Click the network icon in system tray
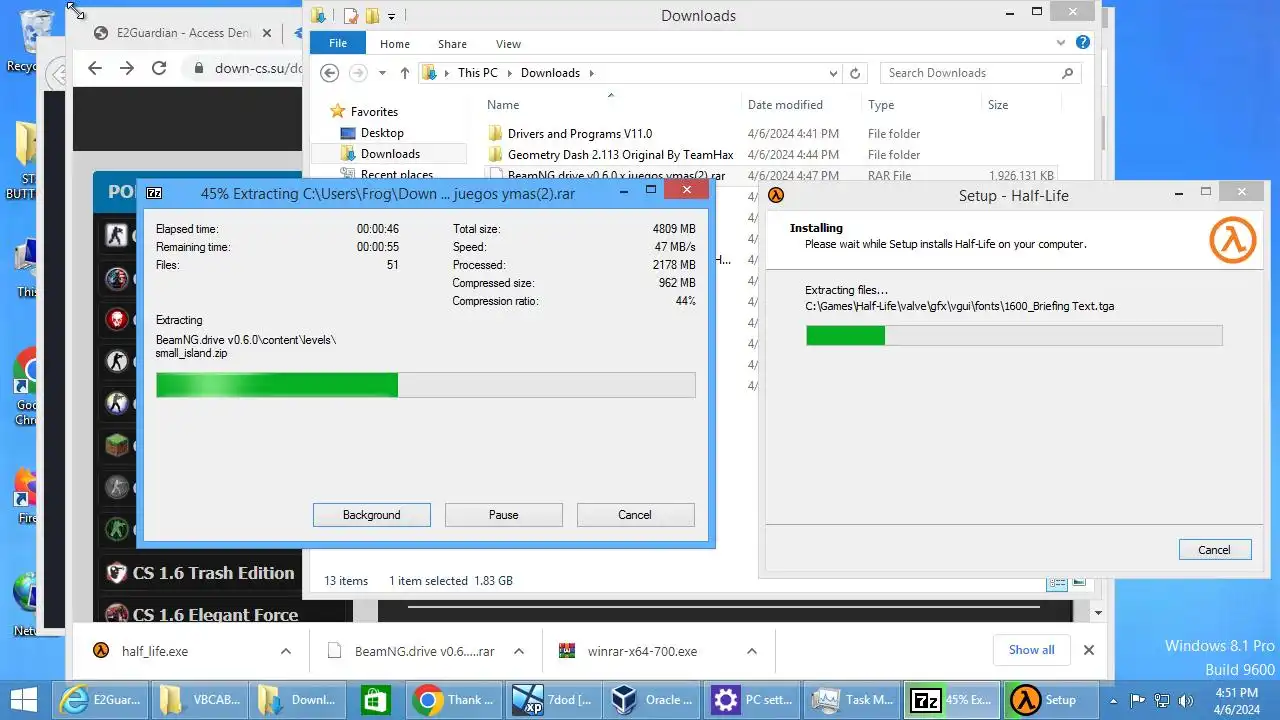Viewport: 1280px width, 720px height. pyautogui.click(x=1160, y=700)
